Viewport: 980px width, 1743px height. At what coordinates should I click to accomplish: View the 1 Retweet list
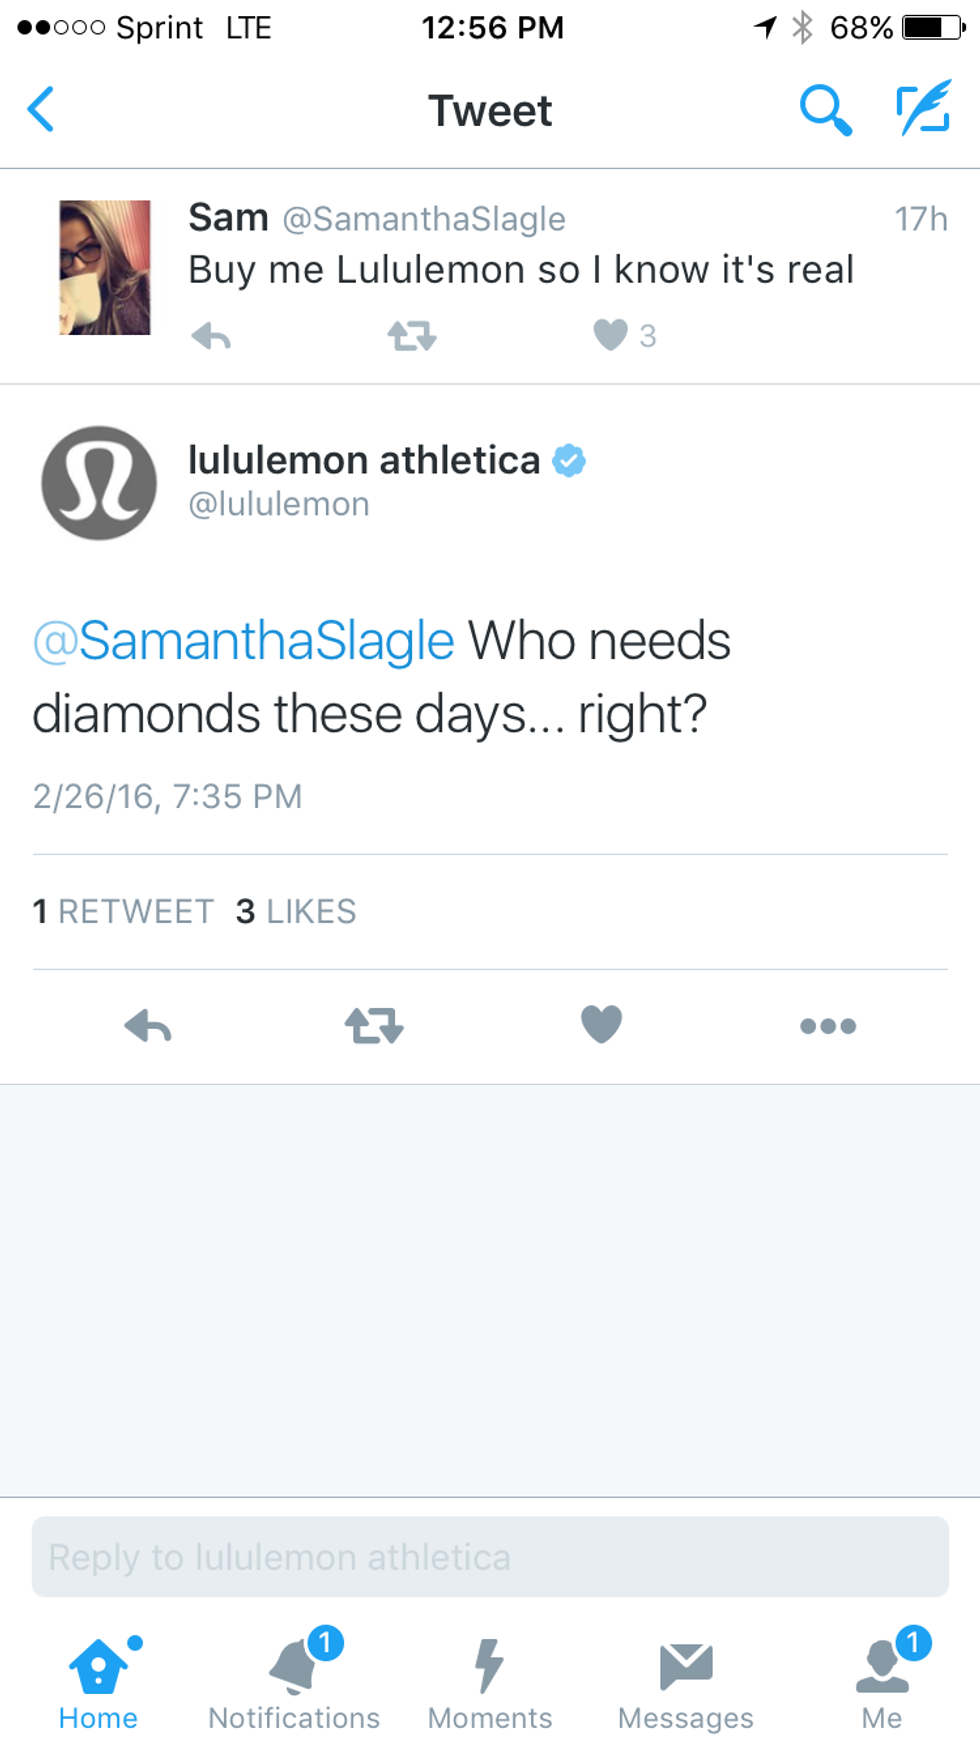point(123,912)
